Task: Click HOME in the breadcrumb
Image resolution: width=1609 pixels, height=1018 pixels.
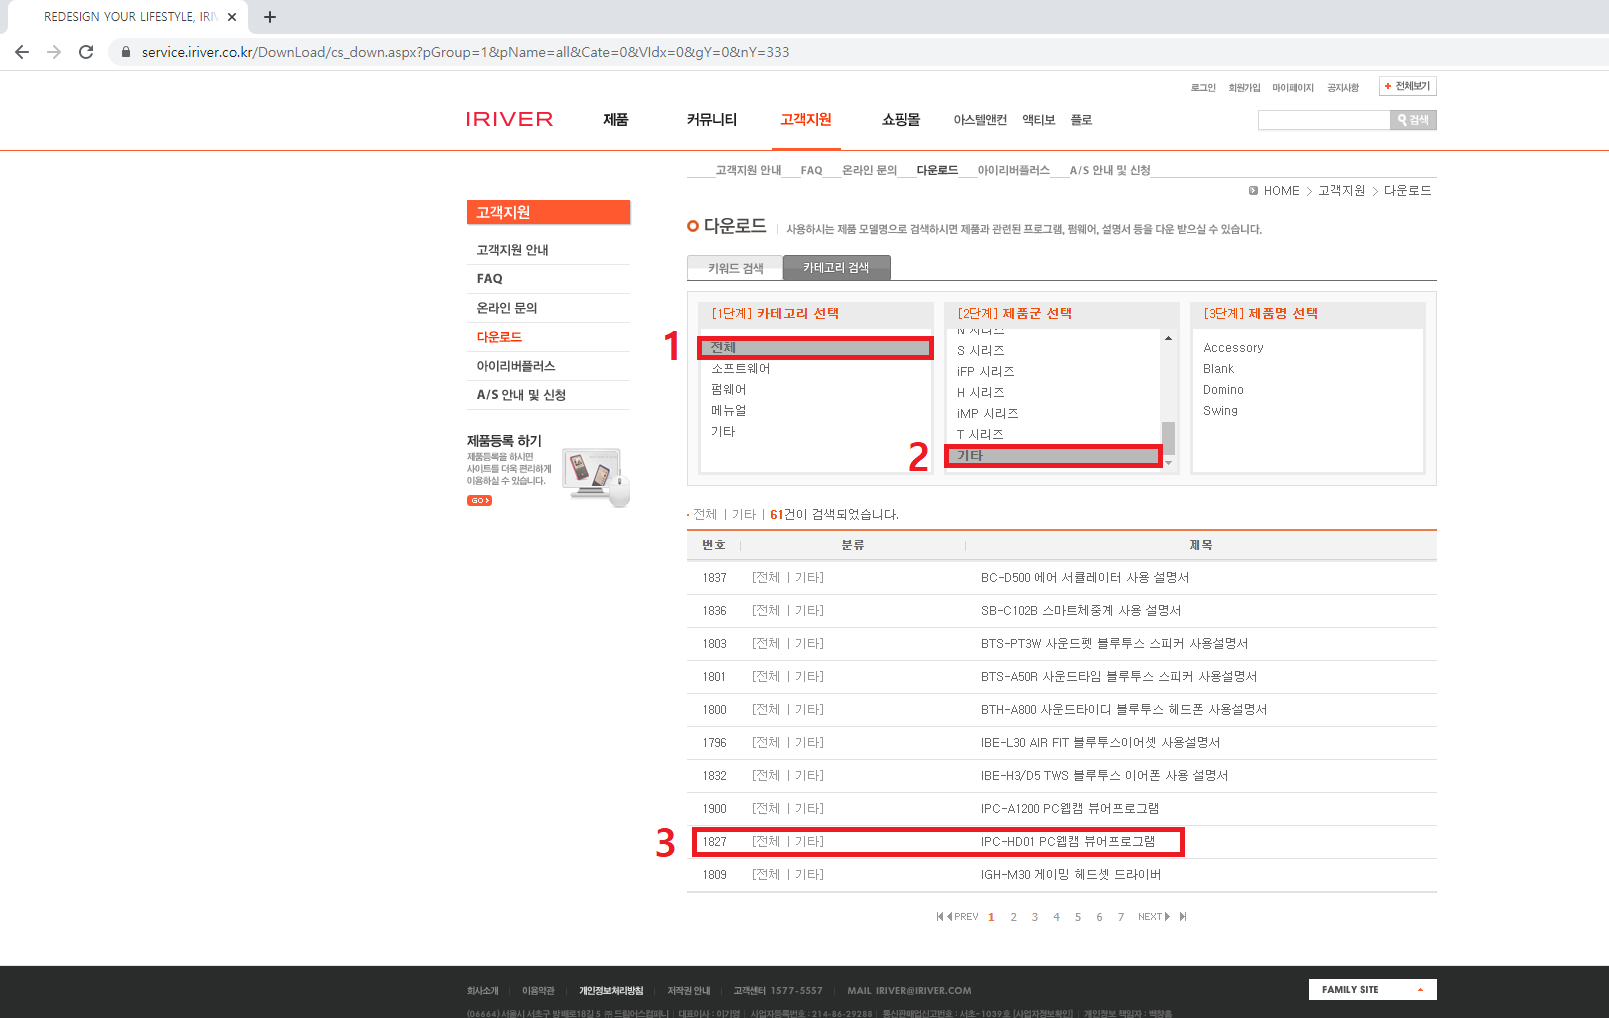Action: [x=1281, y=191]
